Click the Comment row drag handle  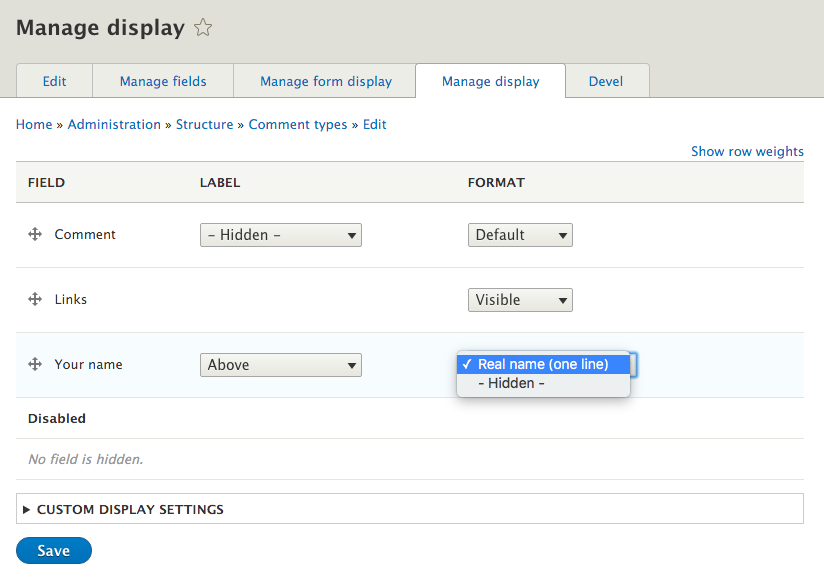point(35,234)
